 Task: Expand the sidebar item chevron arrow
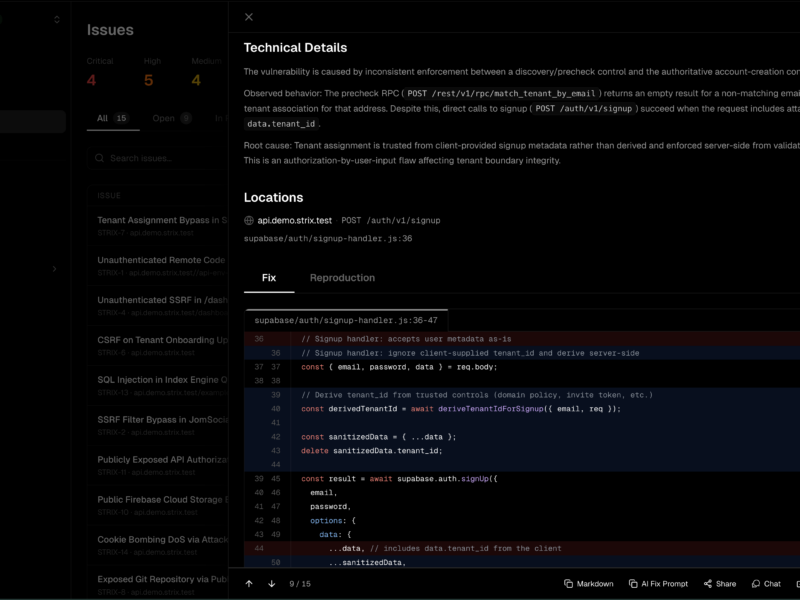[x=54, y=268]
